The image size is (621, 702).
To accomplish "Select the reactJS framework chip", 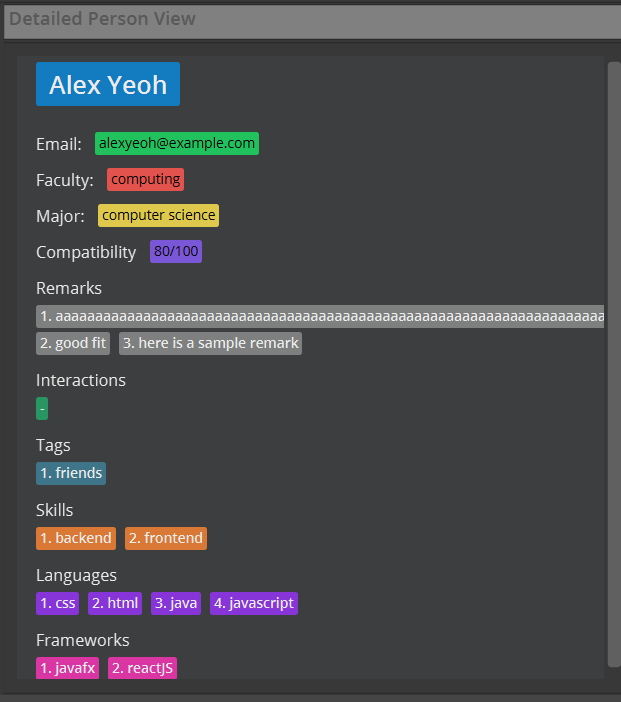I will (142, 668).
